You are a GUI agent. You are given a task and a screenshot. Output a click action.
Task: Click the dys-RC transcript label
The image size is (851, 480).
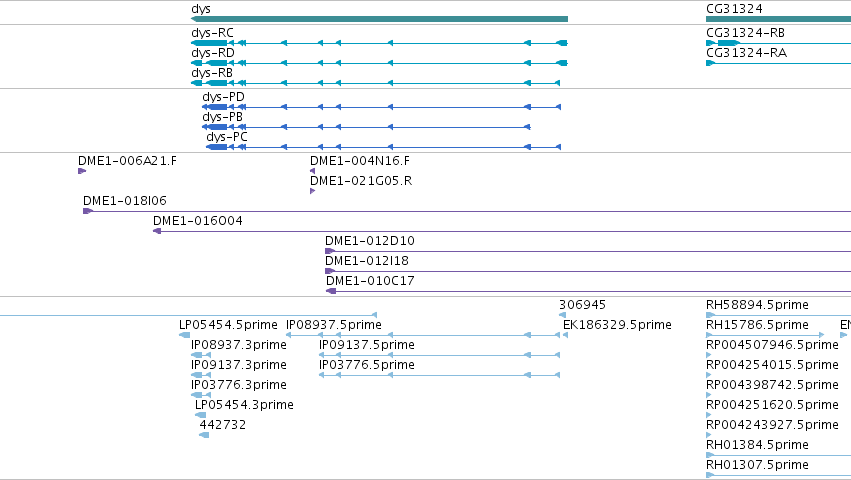[x=212, y=33]
